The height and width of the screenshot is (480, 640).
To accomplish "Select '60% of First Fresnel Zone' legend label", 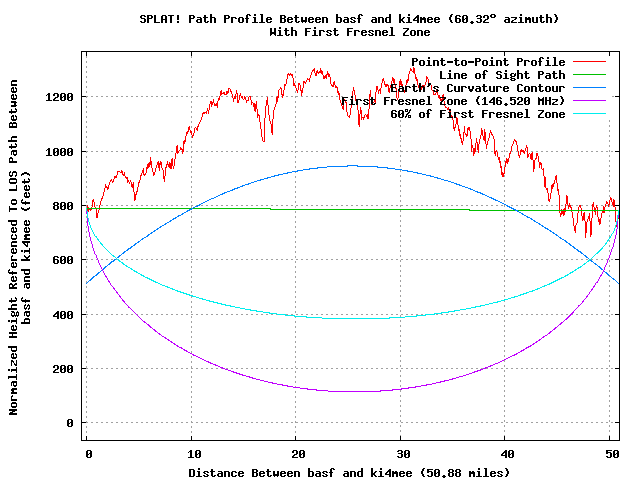I will 478,114.
